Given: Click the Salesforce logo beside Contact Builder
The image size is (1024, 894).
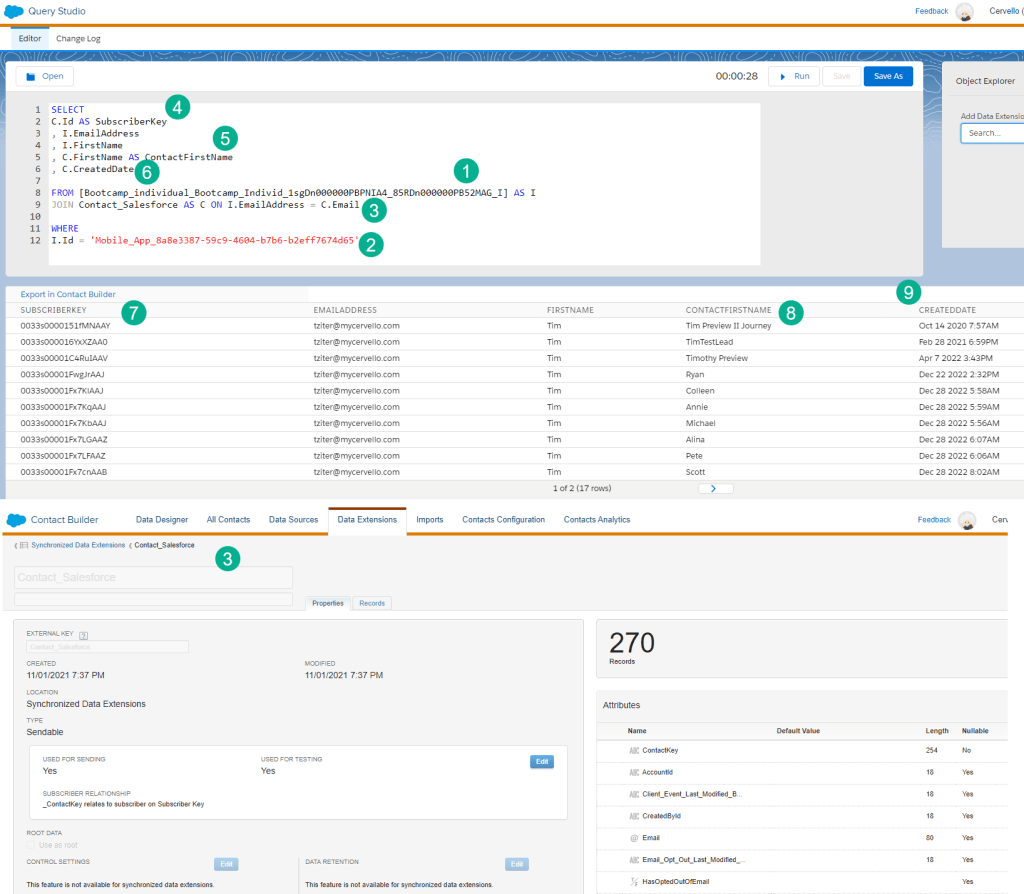Looking at the screenshot, I should (x=16, y=520).
